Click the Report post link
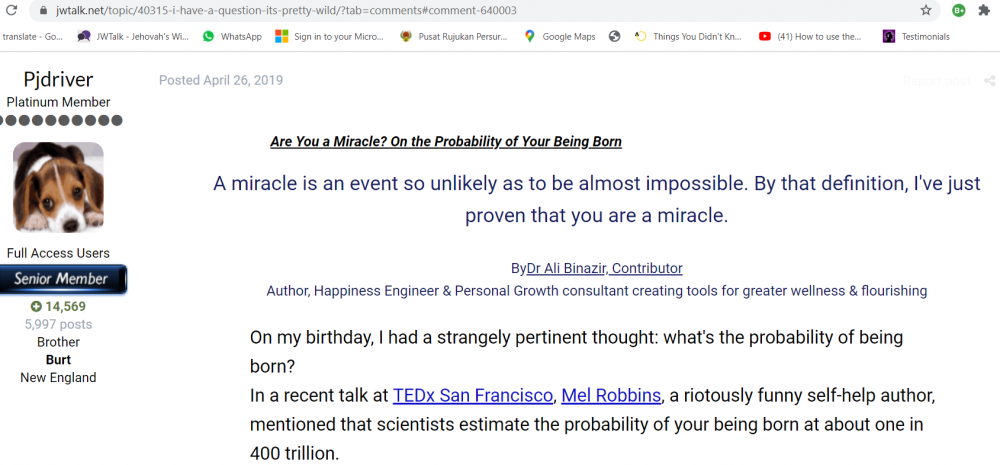Image resolution: width=1000 pixels, height=465 pixels. coord(936,81)
